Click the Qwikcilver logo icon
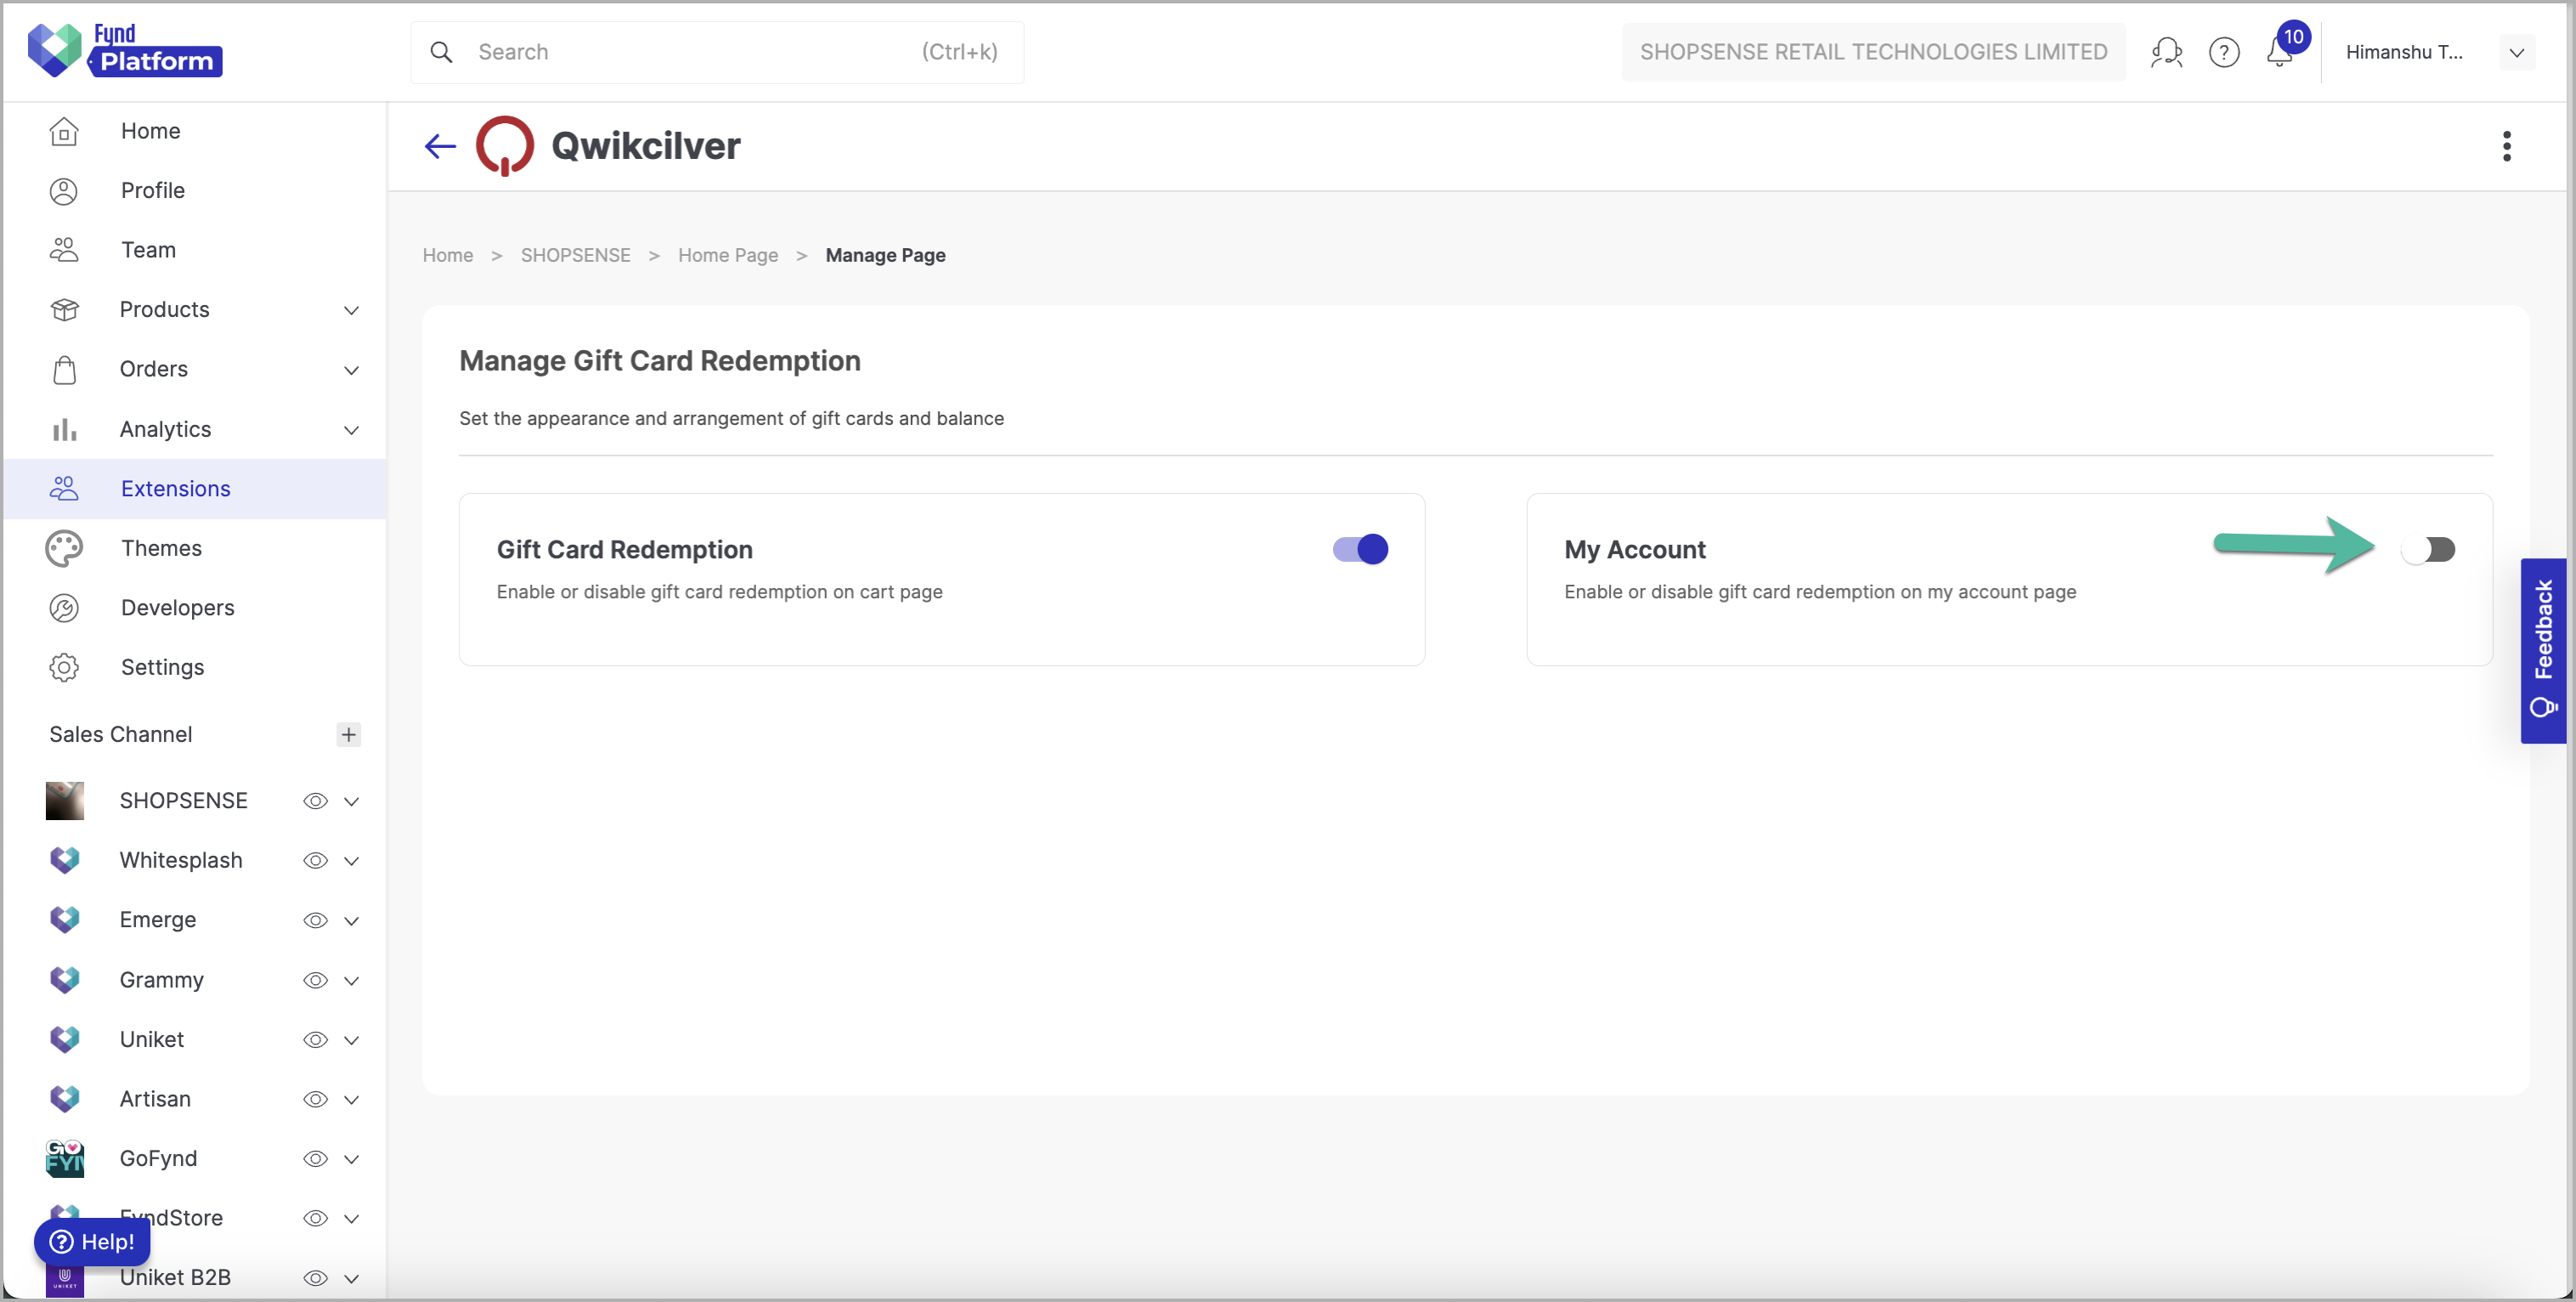This screenshot has height=1302, width=2576. pyautogui.click(x=504, y=146)
